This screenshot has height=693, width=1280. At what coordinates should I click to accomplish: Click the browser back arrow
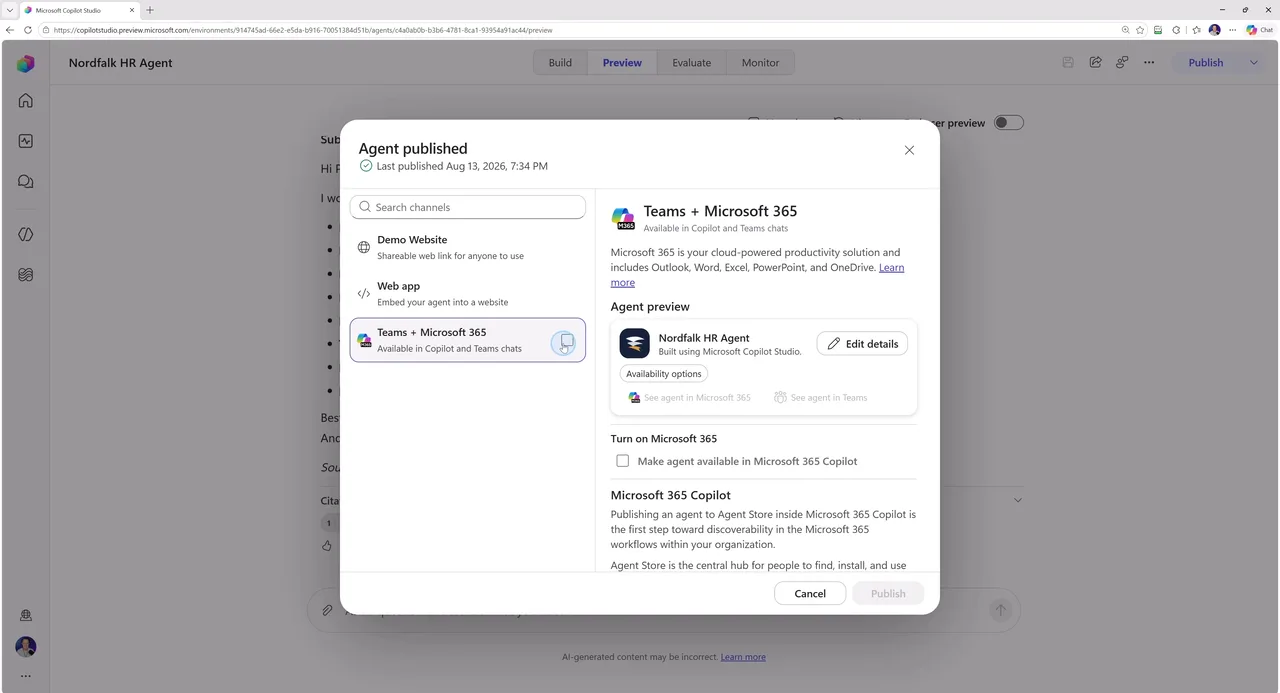tap(10, 30)
